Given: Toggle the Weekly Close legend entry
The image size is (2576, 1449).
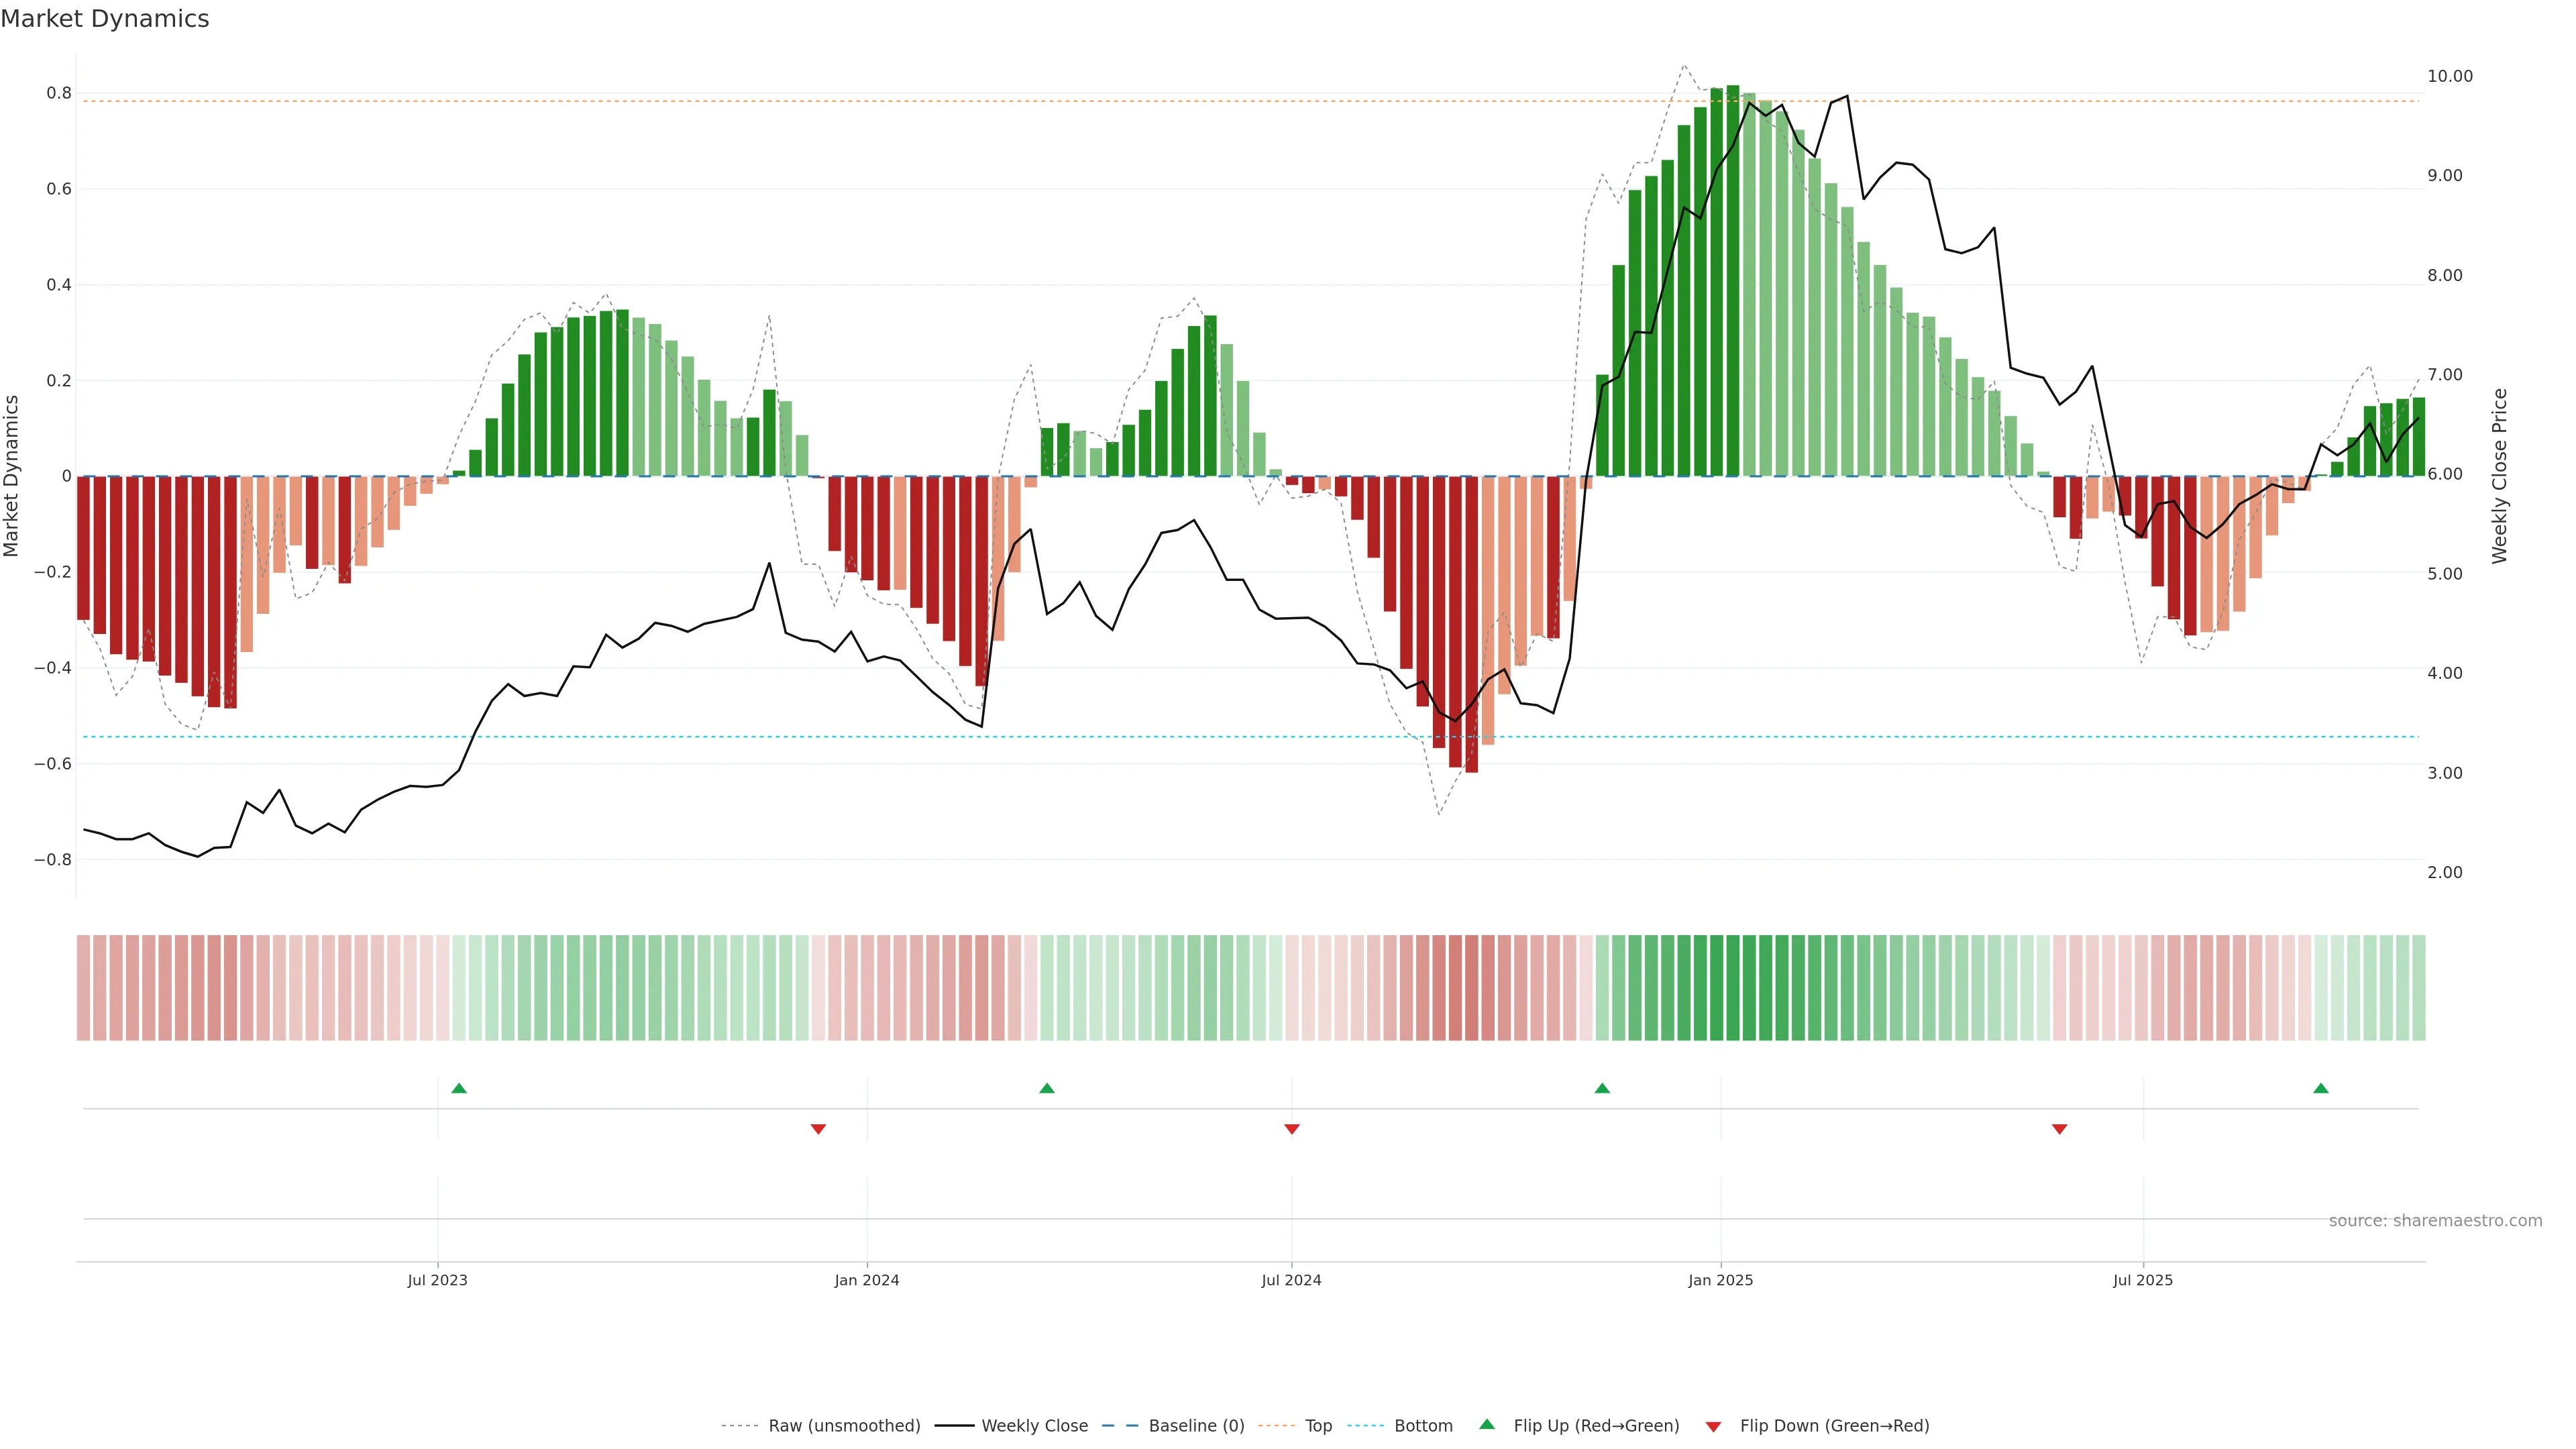Looking at the screenshot, I should click(x=1034, y=1426).
